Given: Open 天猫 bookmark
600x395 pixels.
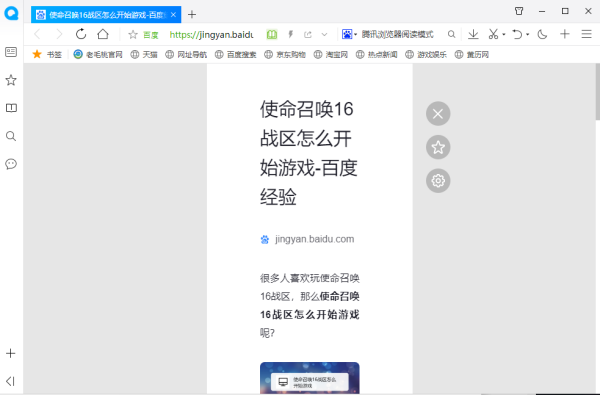Looking at the screenshot, I should pos(144,54).
